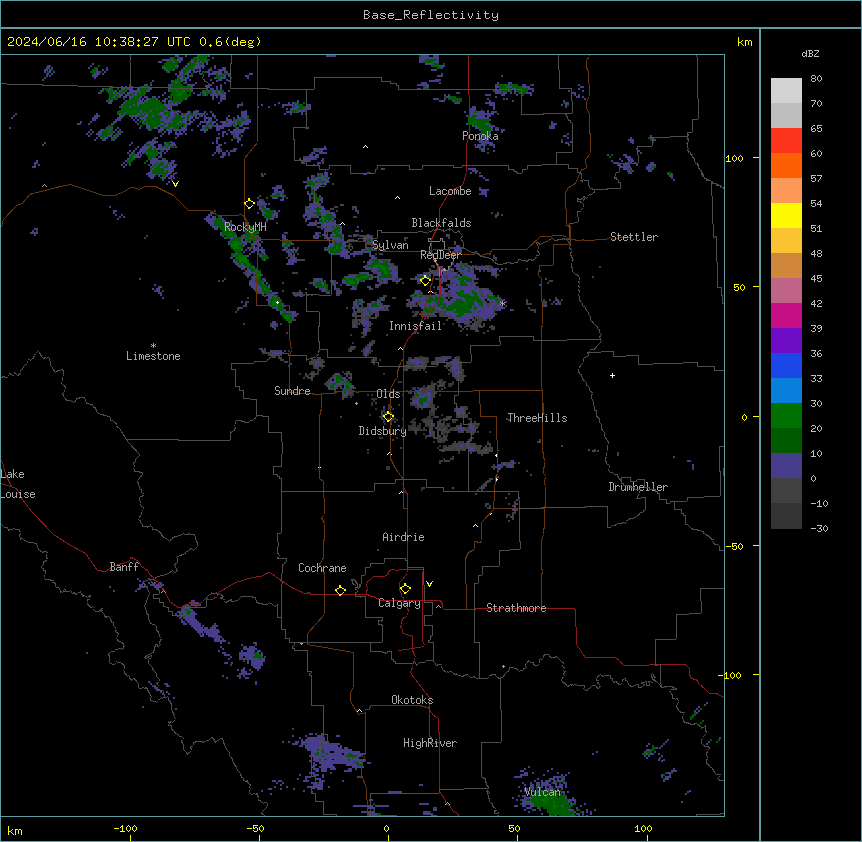Click the dBZ legend heading
The height and width of the screenshot is (842, 862).
(810, 53)
